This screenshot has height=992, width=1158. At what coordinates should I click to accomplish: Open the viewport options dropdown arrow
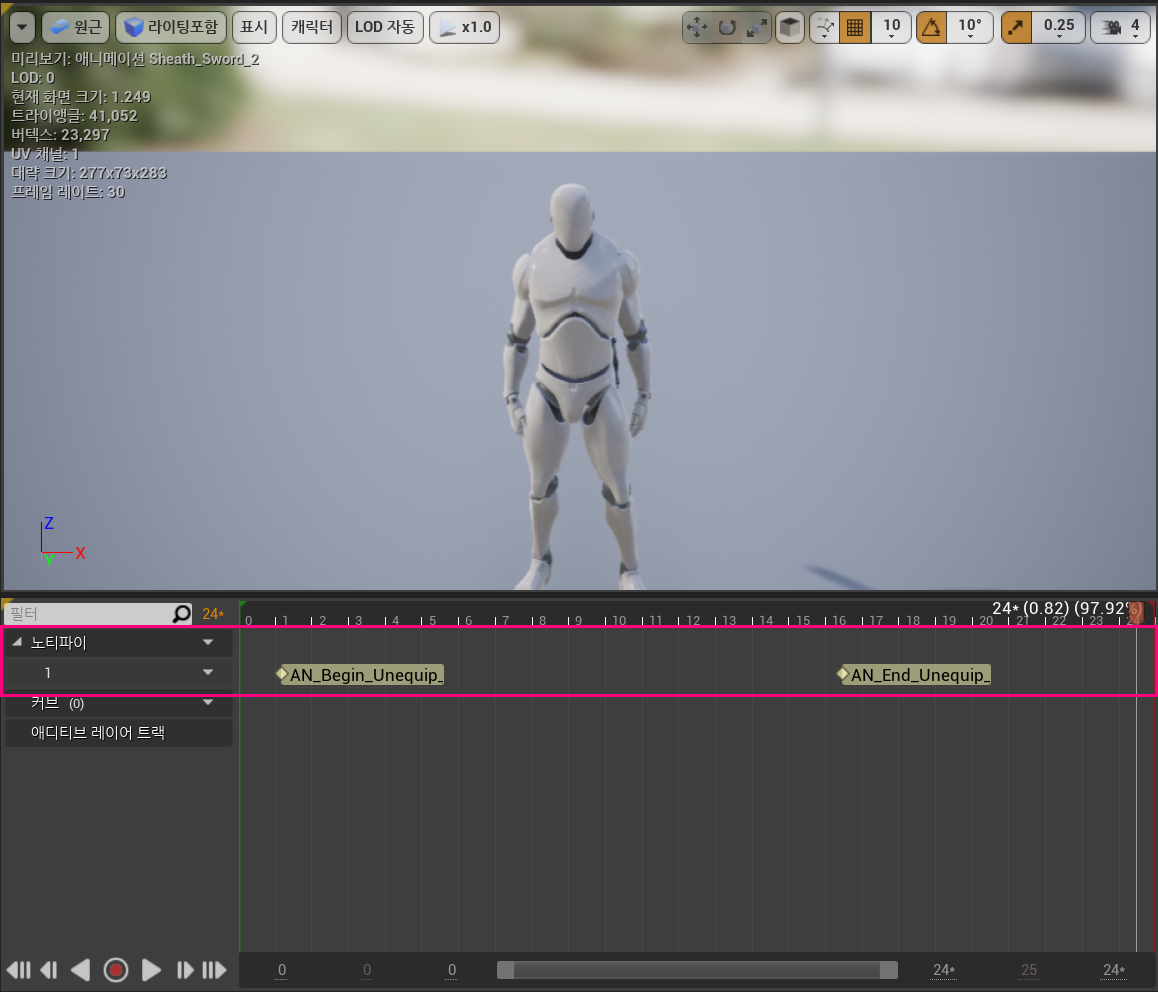[22, 27]
